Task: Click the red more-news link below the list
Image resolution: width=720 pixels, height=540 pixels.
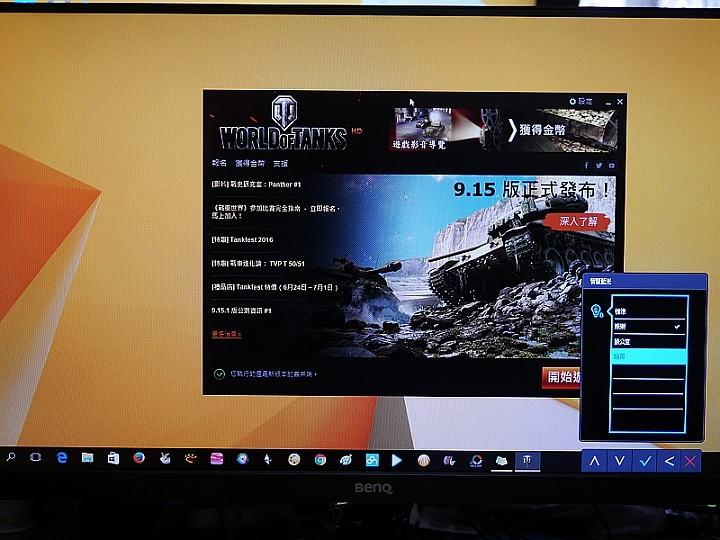Action: pyautogui.click(x=226, y=334)
